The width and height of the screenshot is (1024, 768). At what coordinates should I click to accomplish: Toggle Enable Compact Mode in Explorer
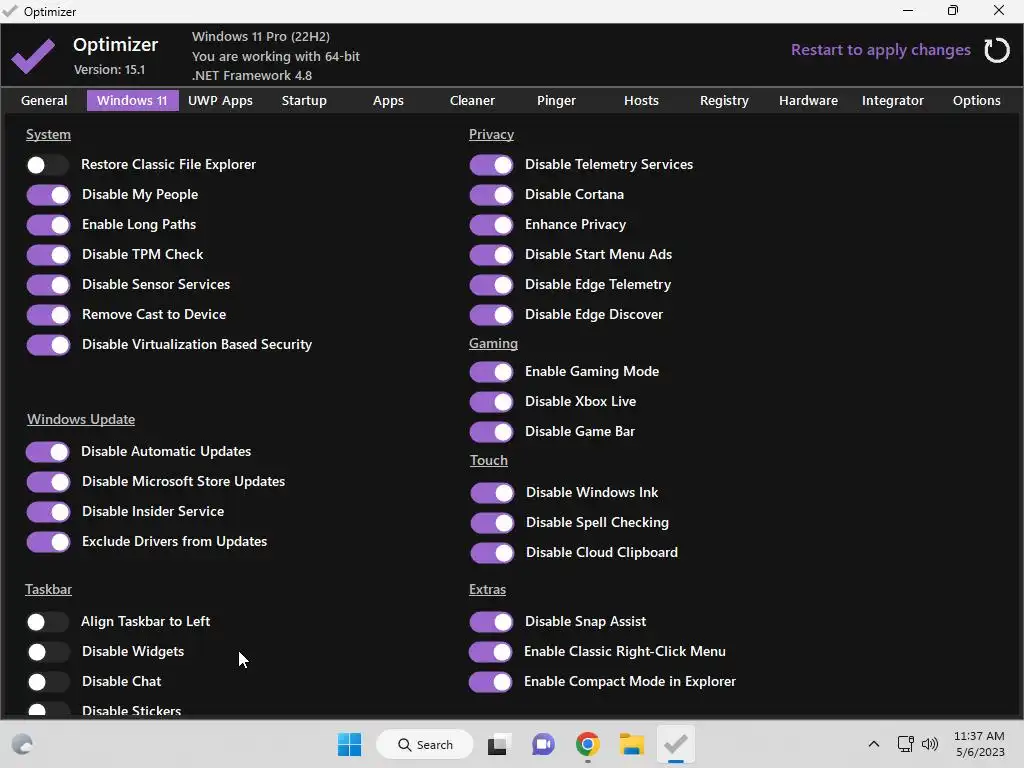[490, 682]
